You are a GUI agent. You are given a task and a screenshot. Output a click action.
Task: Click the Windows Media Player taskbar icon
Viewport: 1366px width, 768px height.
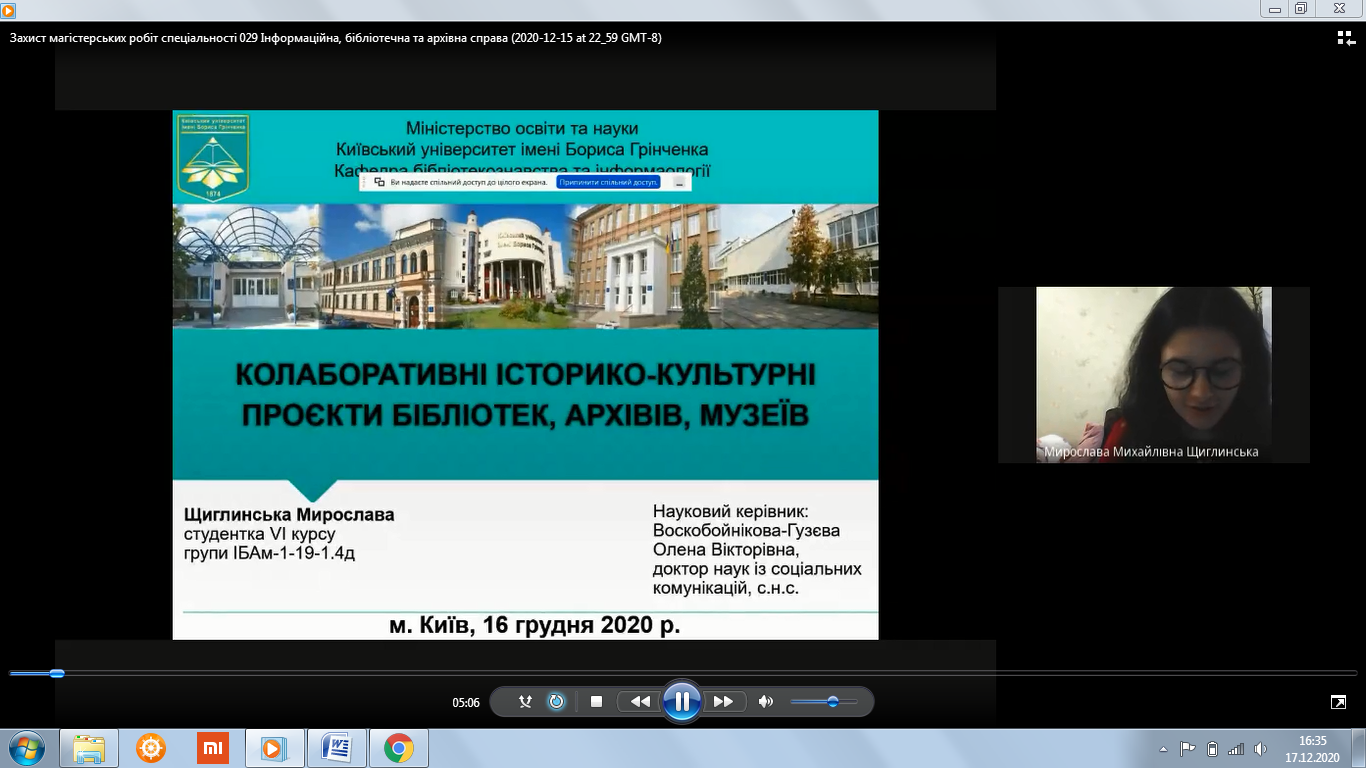(273, 748)
